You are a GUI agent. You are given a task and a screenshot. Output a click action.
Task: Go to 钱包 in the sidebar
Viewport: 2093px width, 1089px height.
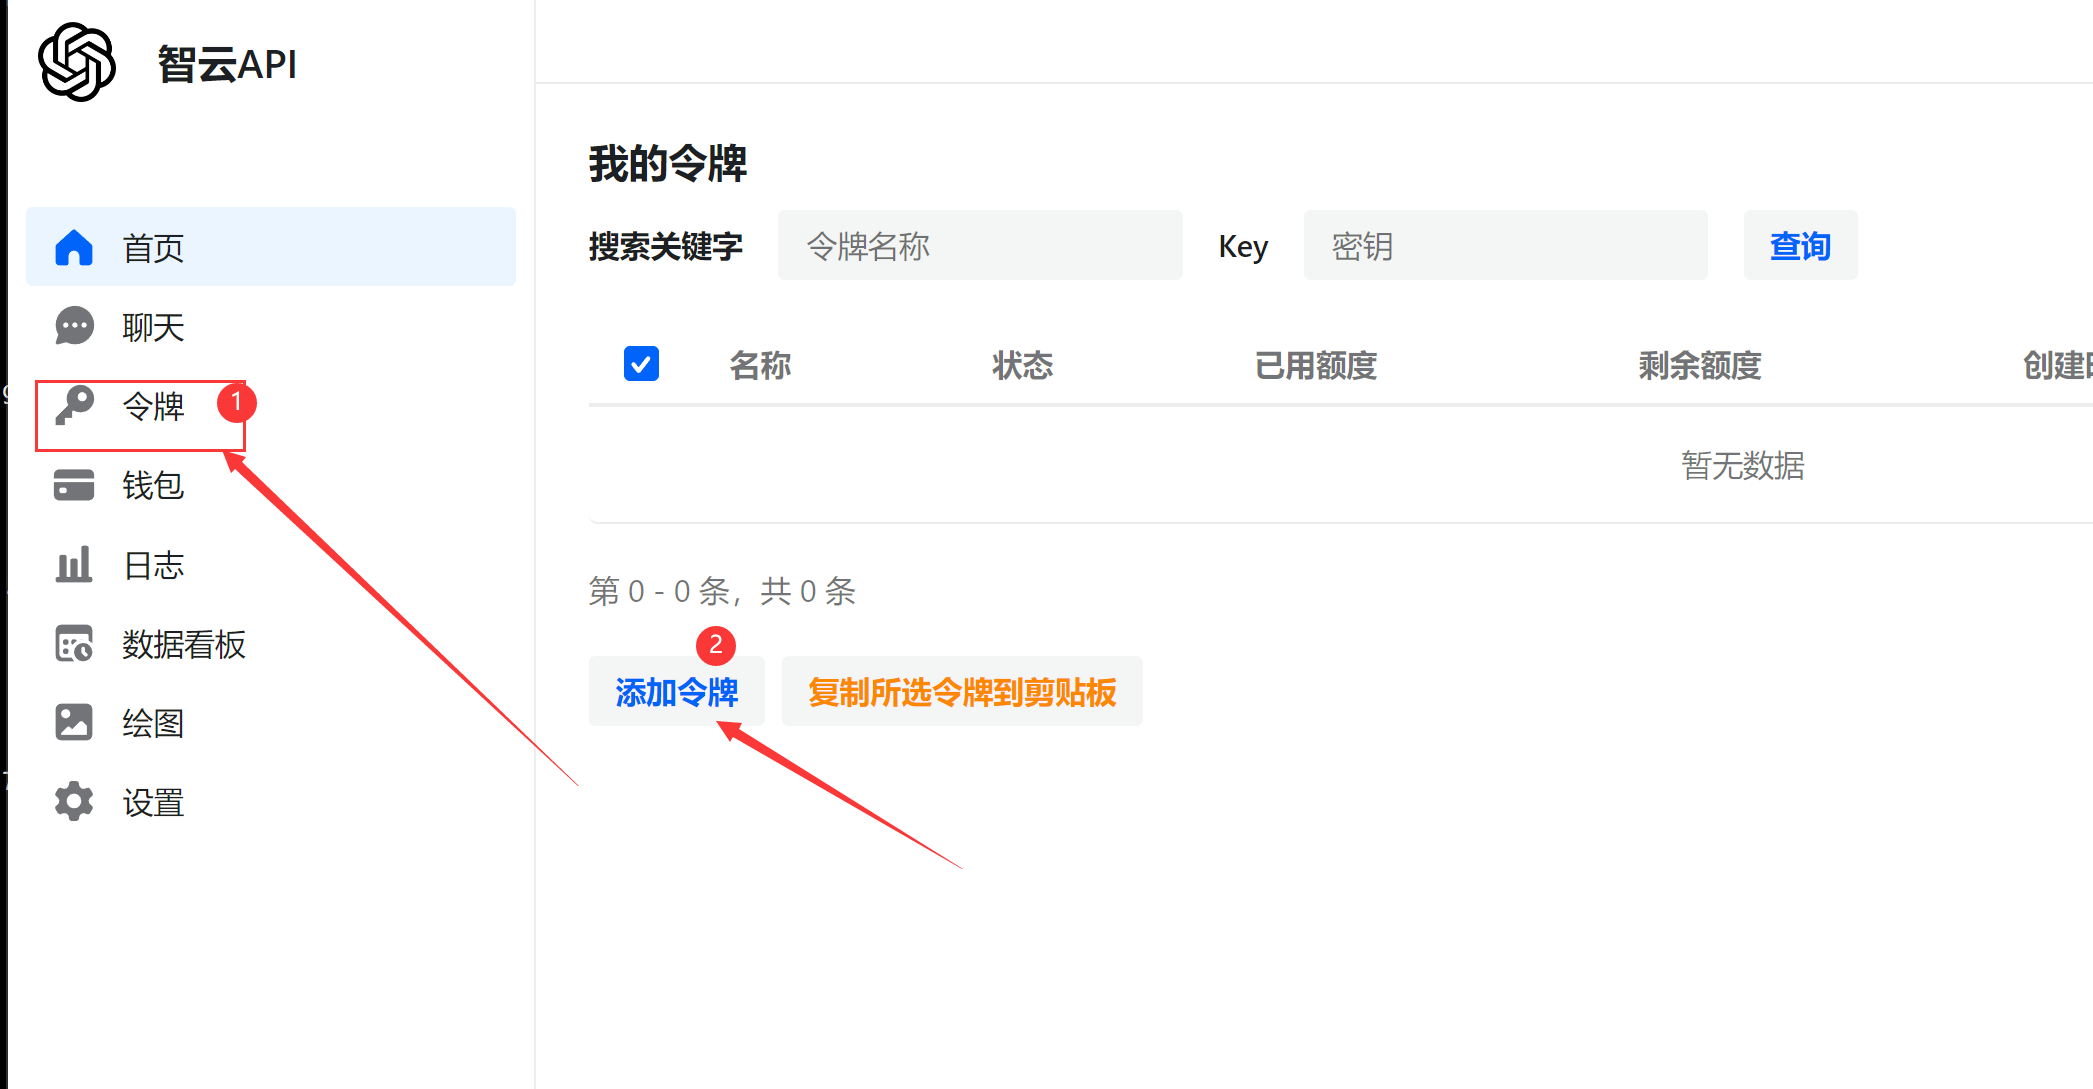coord(153,486)
